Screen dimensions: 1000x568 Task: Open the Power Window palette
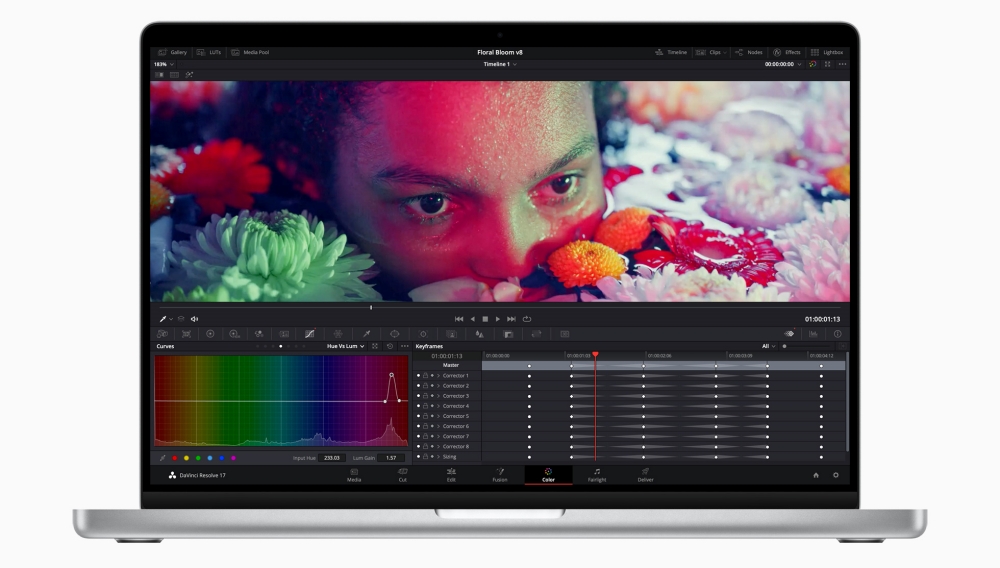click(x=395, y=334)
